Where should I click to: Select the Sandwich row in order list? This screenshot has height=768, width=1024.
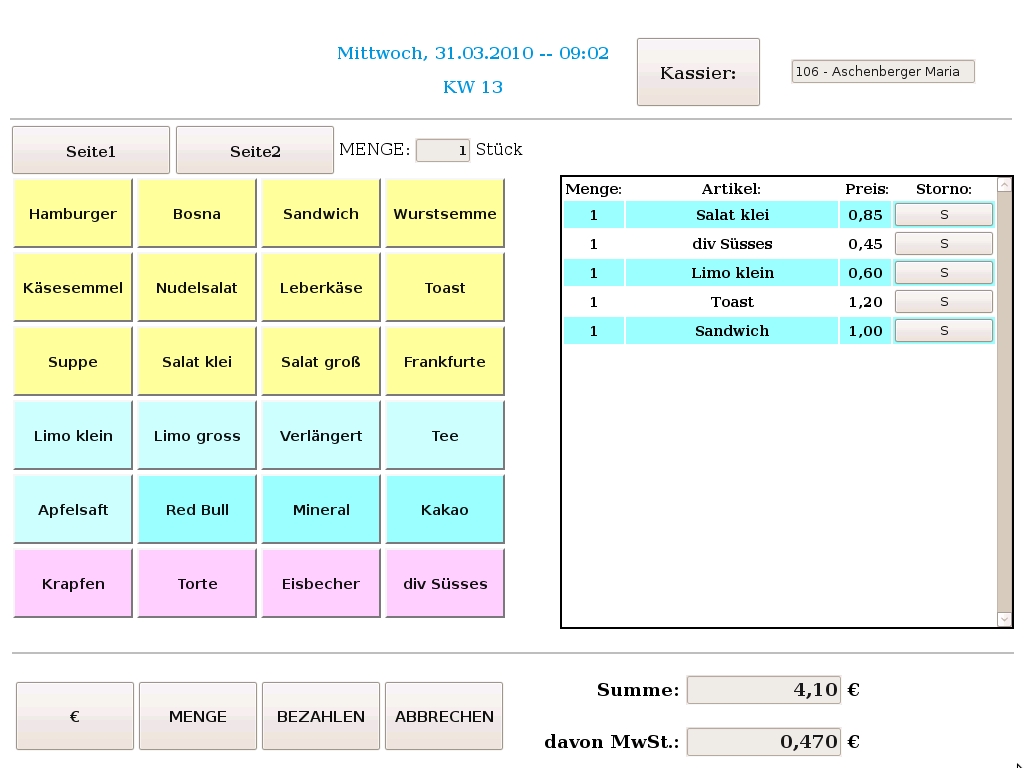pyautogui.click(x=731, y=331)
